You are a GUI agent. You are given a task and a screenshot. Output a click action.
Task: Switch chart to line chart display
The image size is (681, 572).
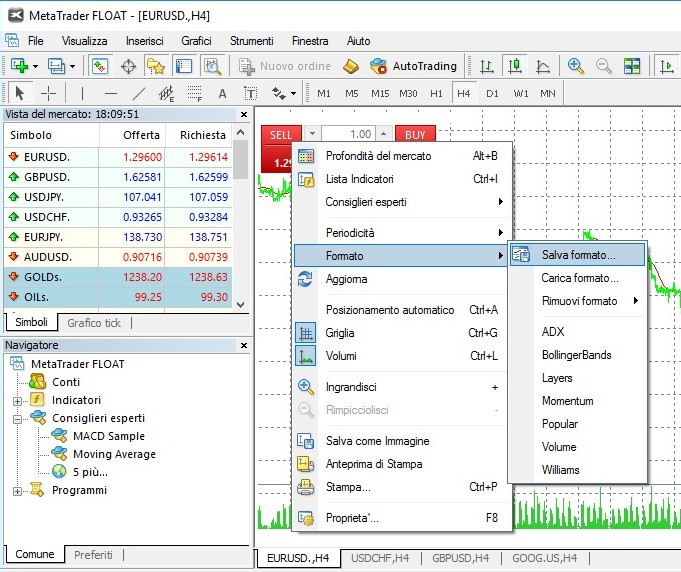542,66
